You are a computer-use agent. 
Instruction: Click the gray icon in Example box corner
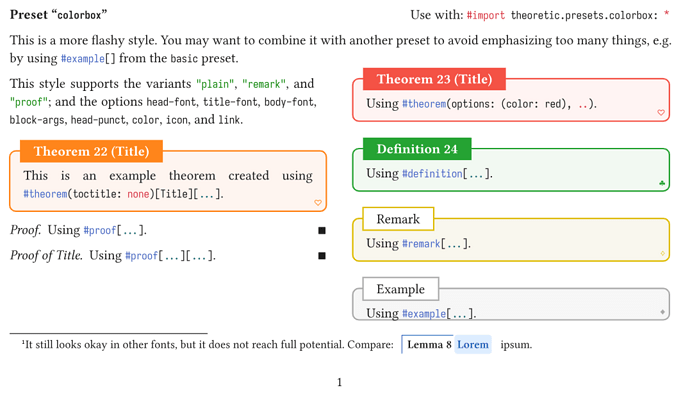click(x=662, y=313)
